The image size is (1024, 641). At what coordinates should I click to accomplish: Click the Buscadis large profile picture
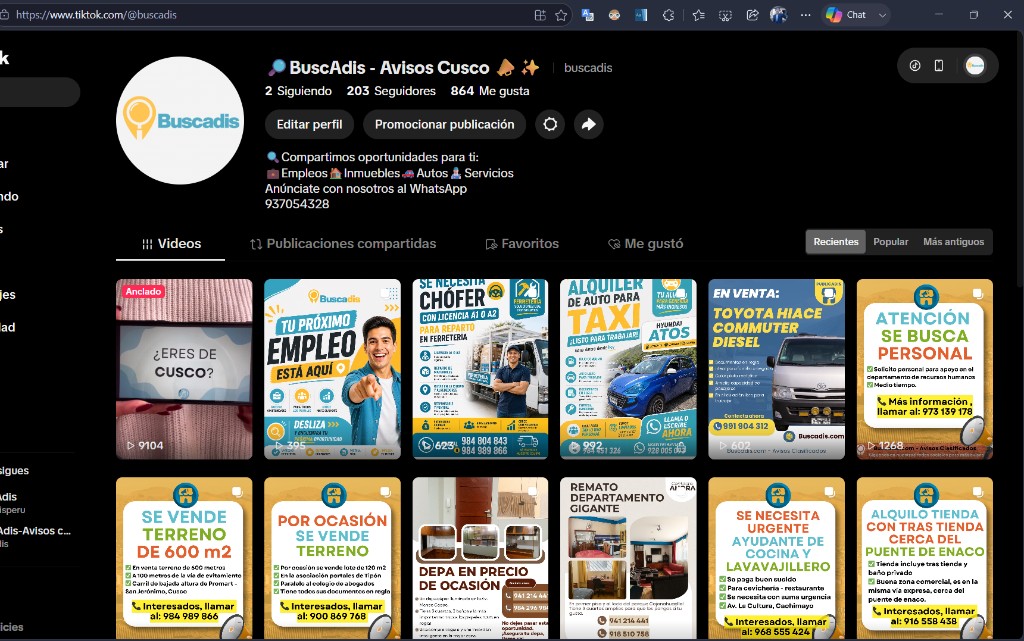[180, 121]
